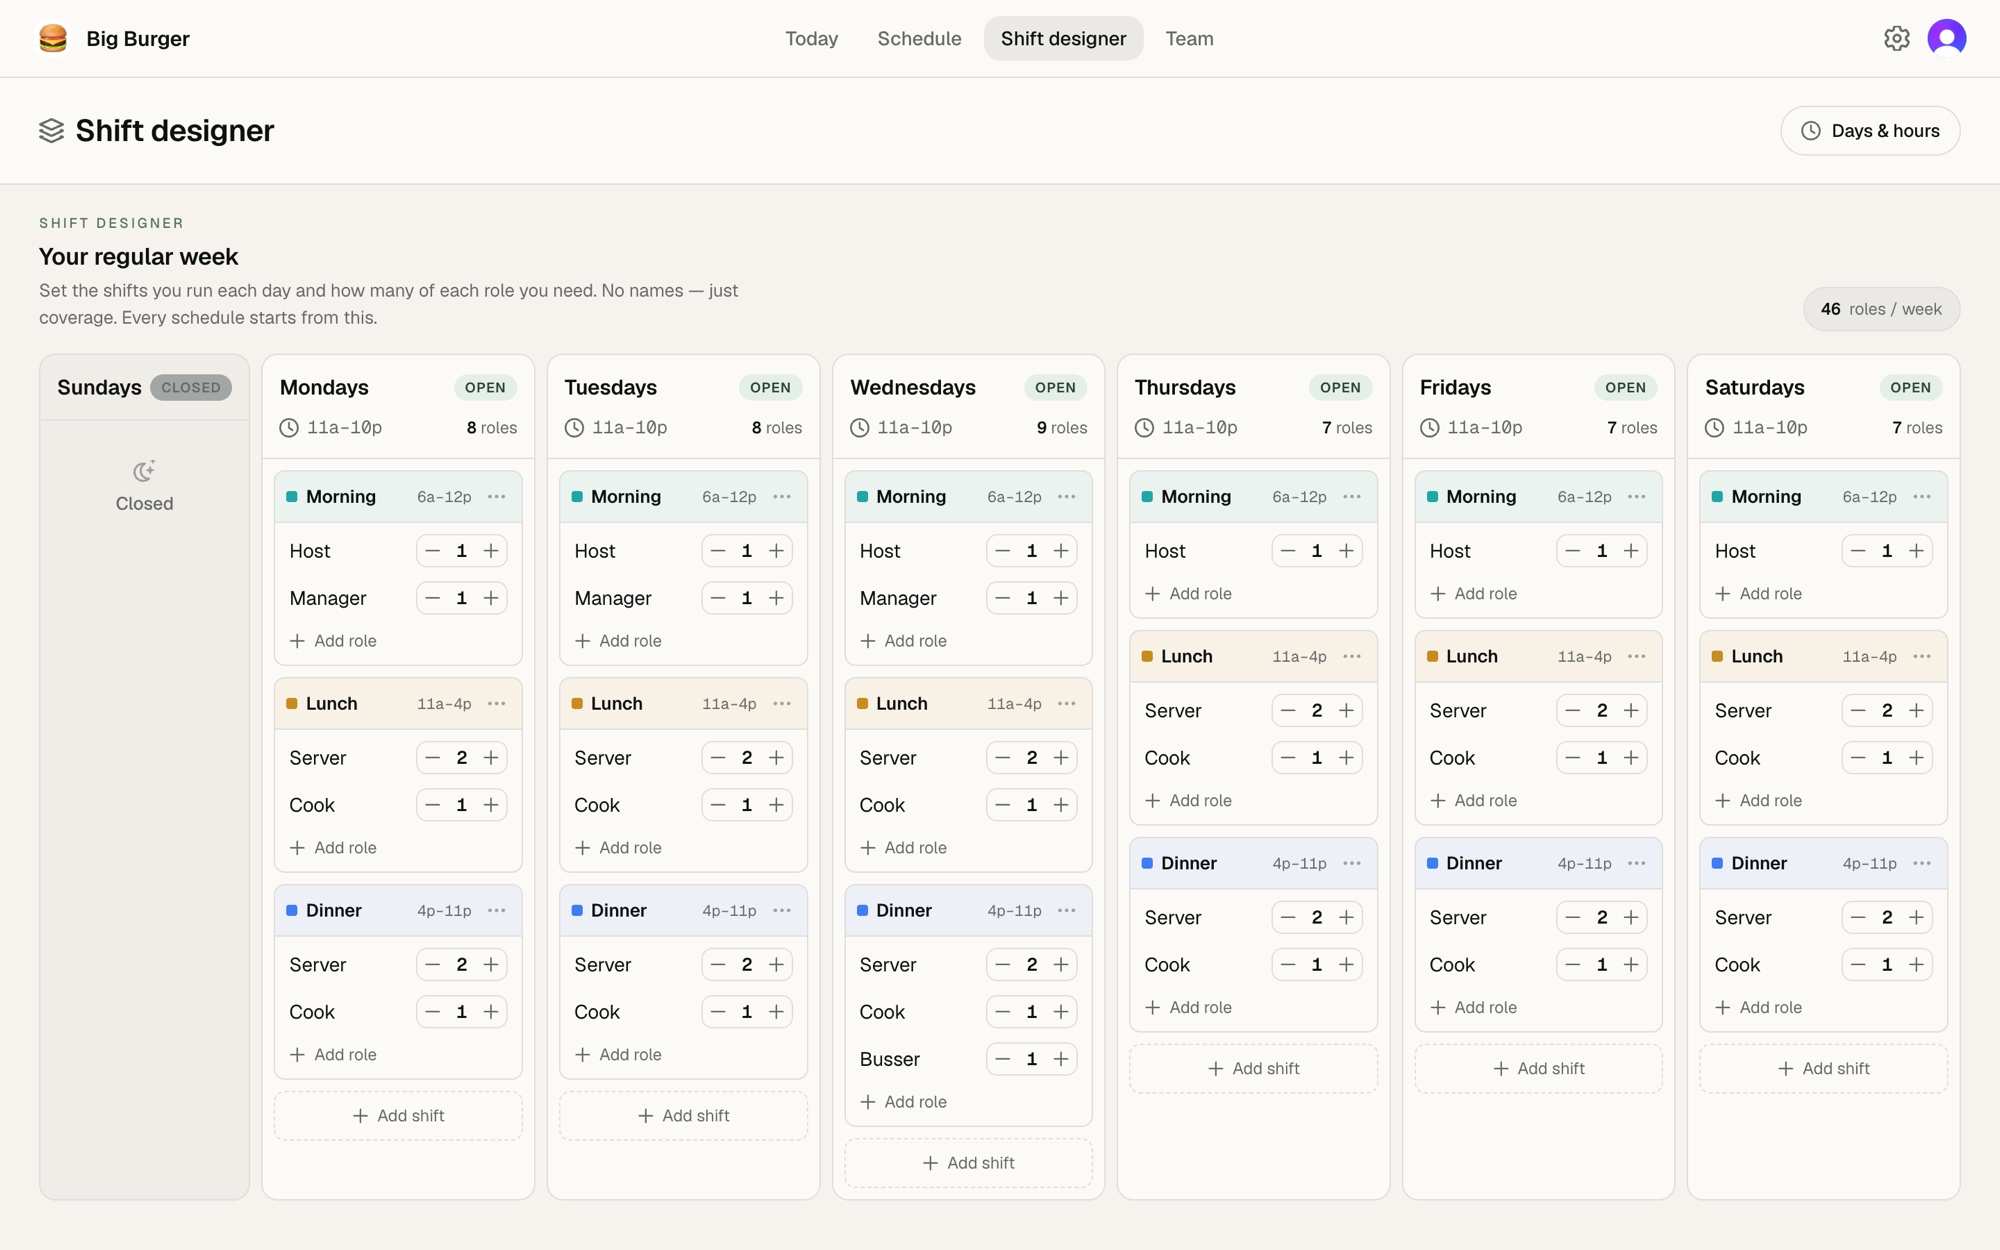Image resolution: width=2000 pixels, height=1250 pixels.
Task: Decrease Server count in Saturdays Lunch
Action: click(x=1858, y=711)
